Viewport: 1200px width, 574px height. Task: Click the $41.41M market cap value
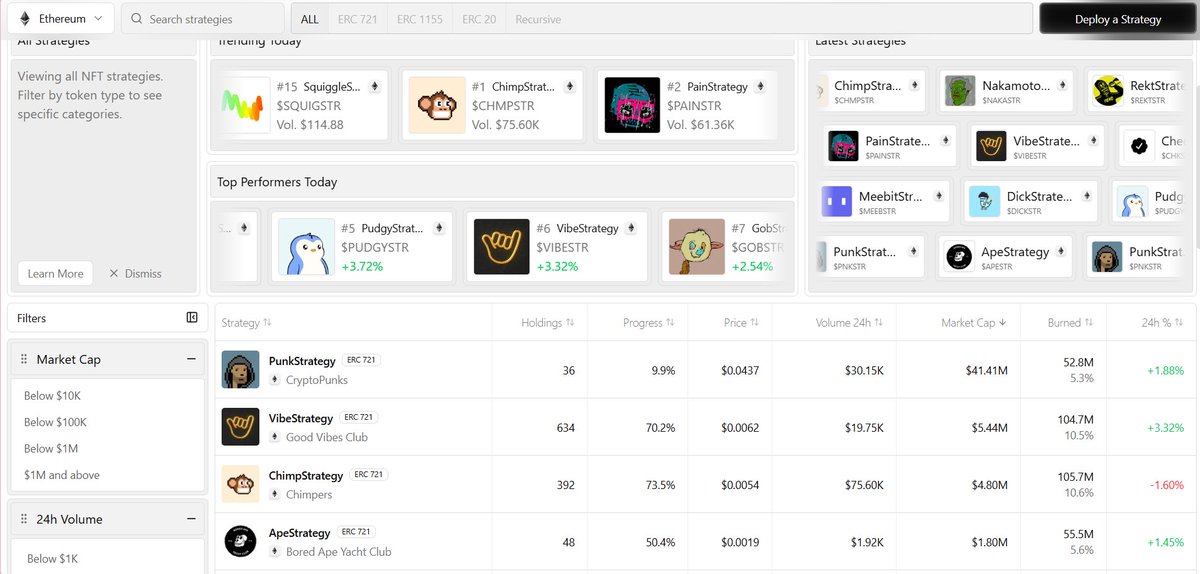pos(986,370)
